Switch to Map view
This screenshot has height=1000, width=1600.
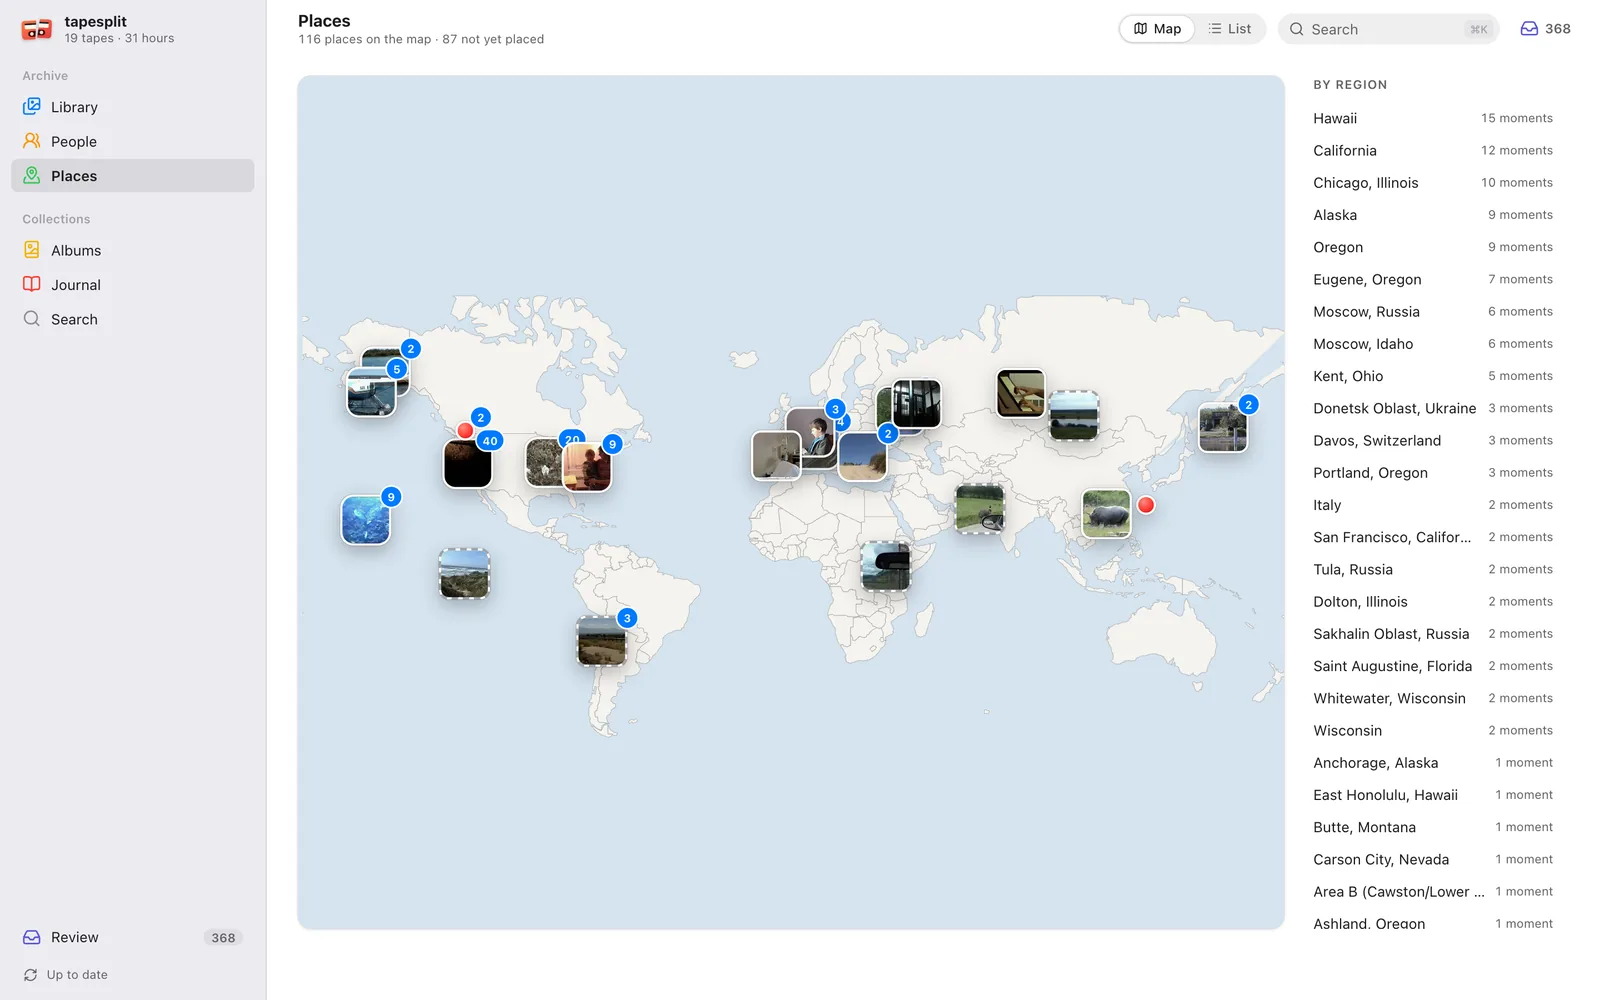point(1157,29)
